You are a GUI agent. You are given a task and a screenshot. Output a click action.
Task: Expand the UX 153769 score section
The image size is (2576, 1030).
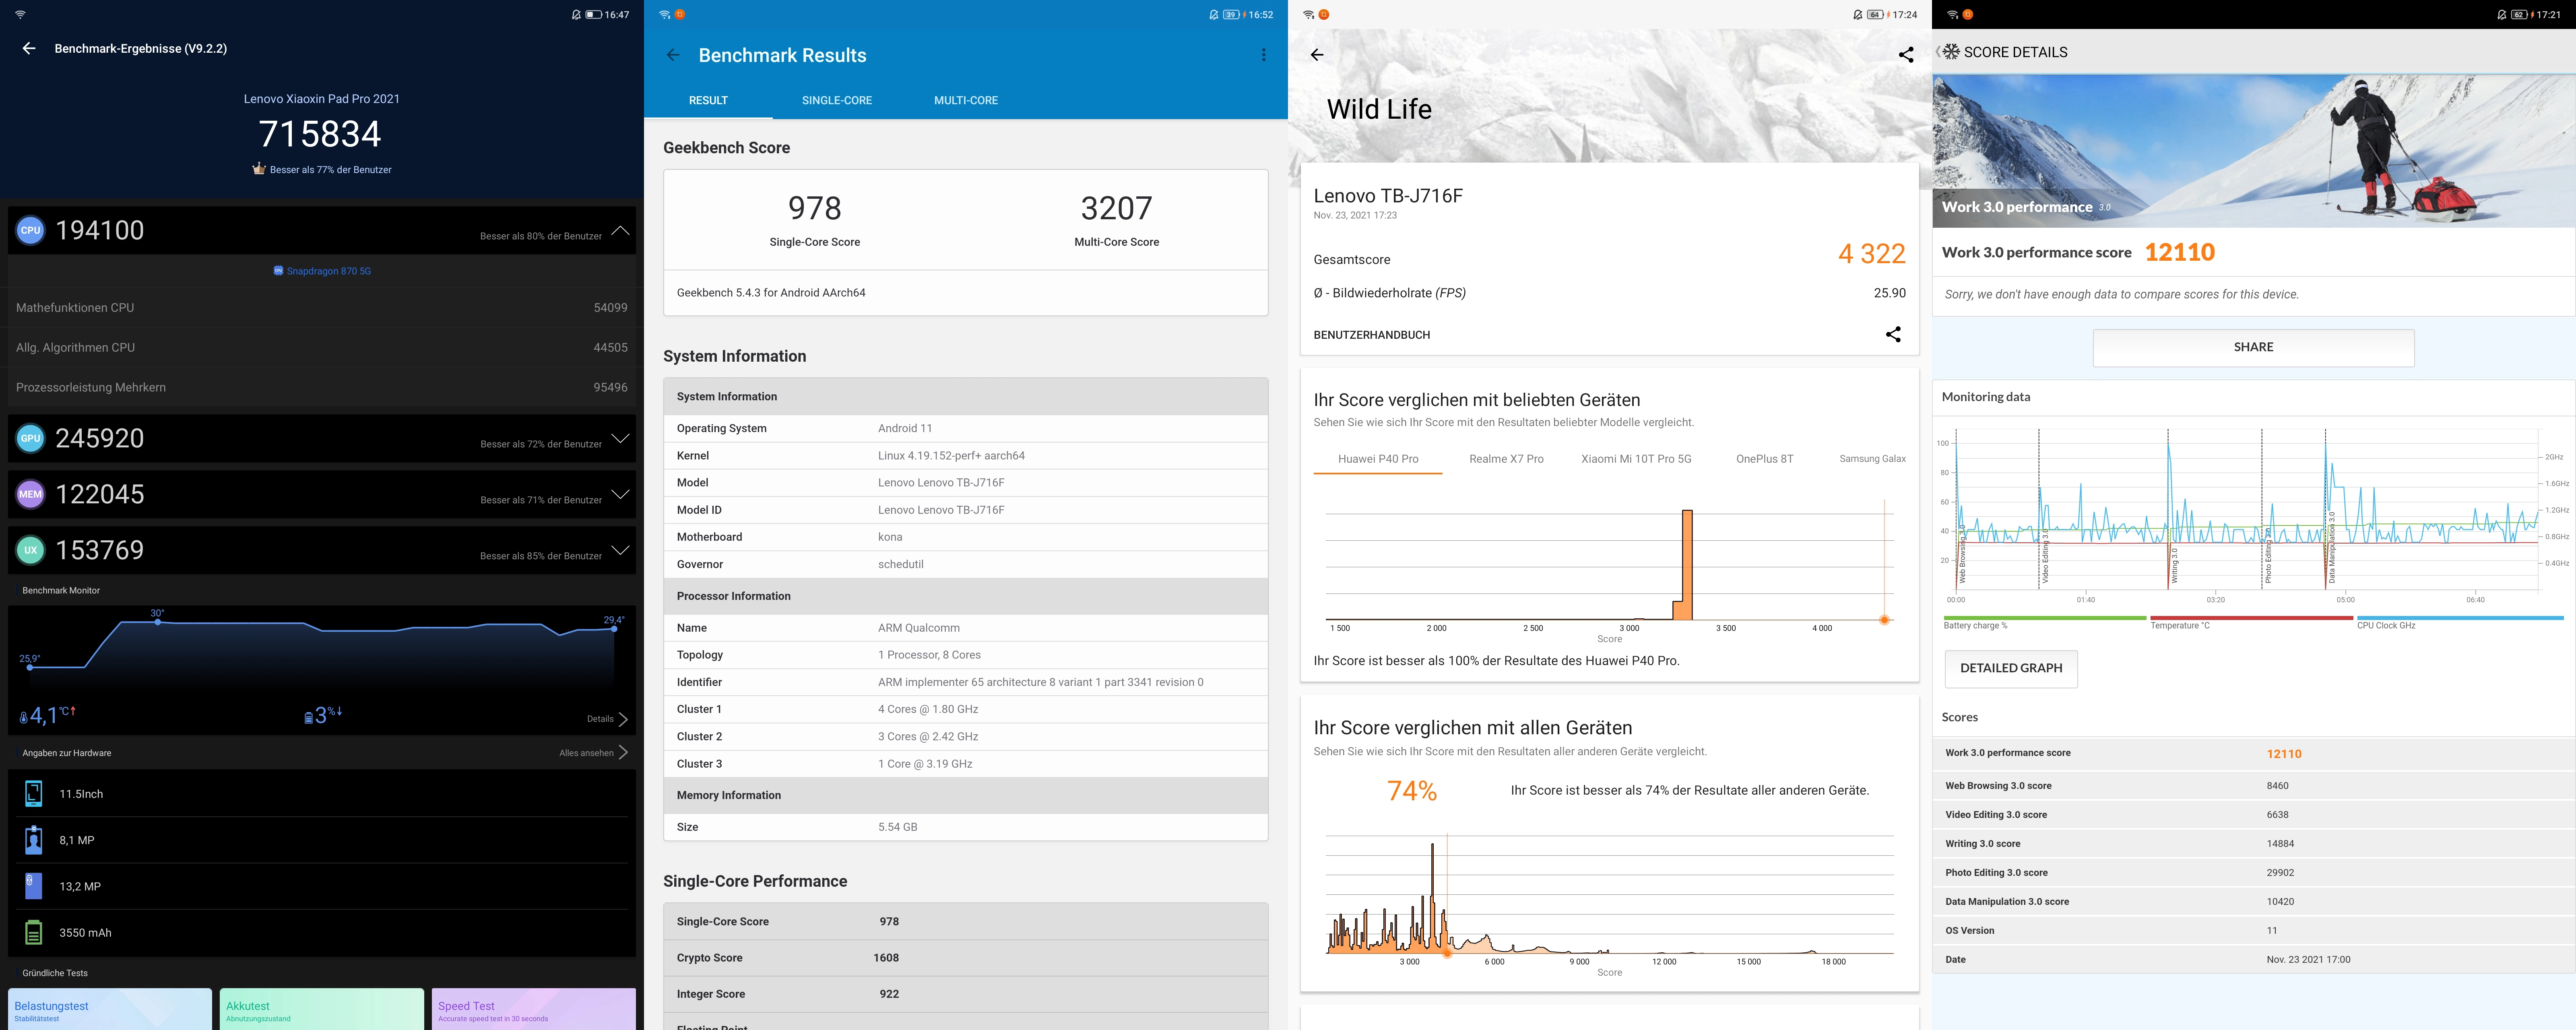tap(620, 550)
